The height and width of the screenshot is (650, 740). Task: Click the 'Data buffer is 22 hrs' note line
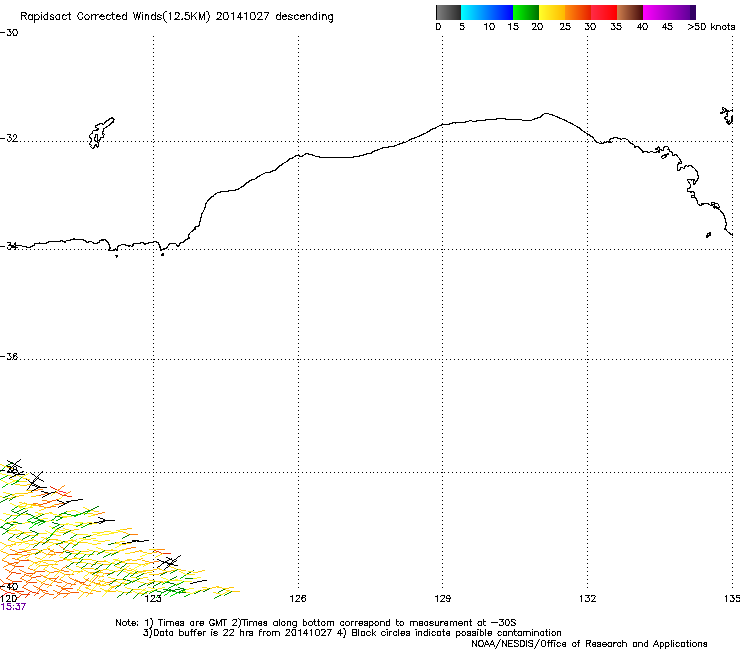(x=352, y=633)
